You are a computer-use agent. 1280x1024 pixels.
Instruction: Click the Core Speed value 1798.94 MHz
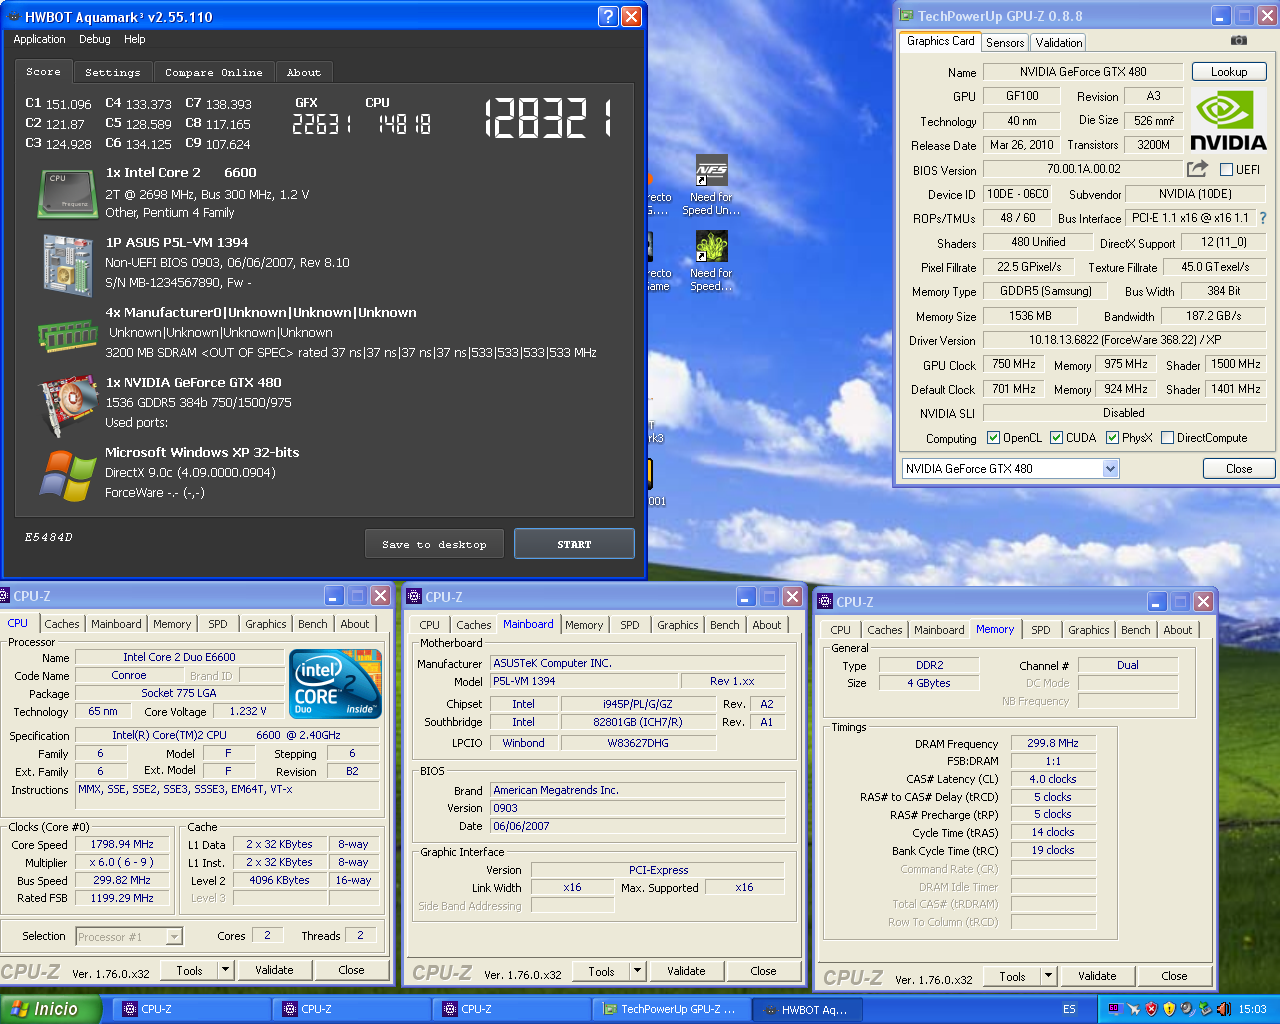point(122,845)
